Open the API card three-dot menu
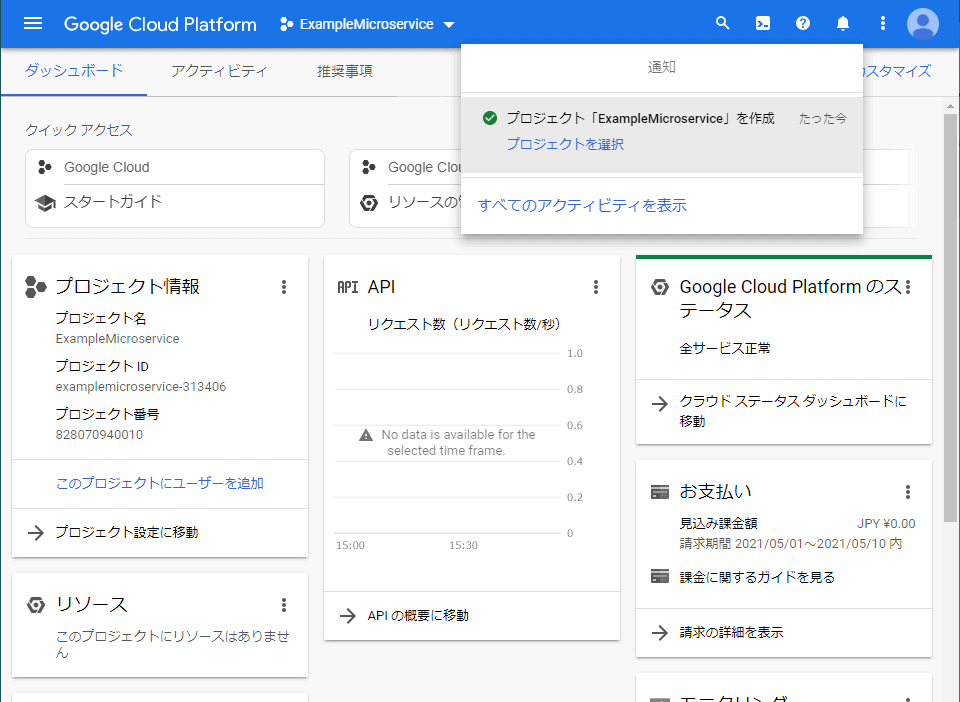The width and height of the screenshot is (960, 702). (x=595, y=287)
